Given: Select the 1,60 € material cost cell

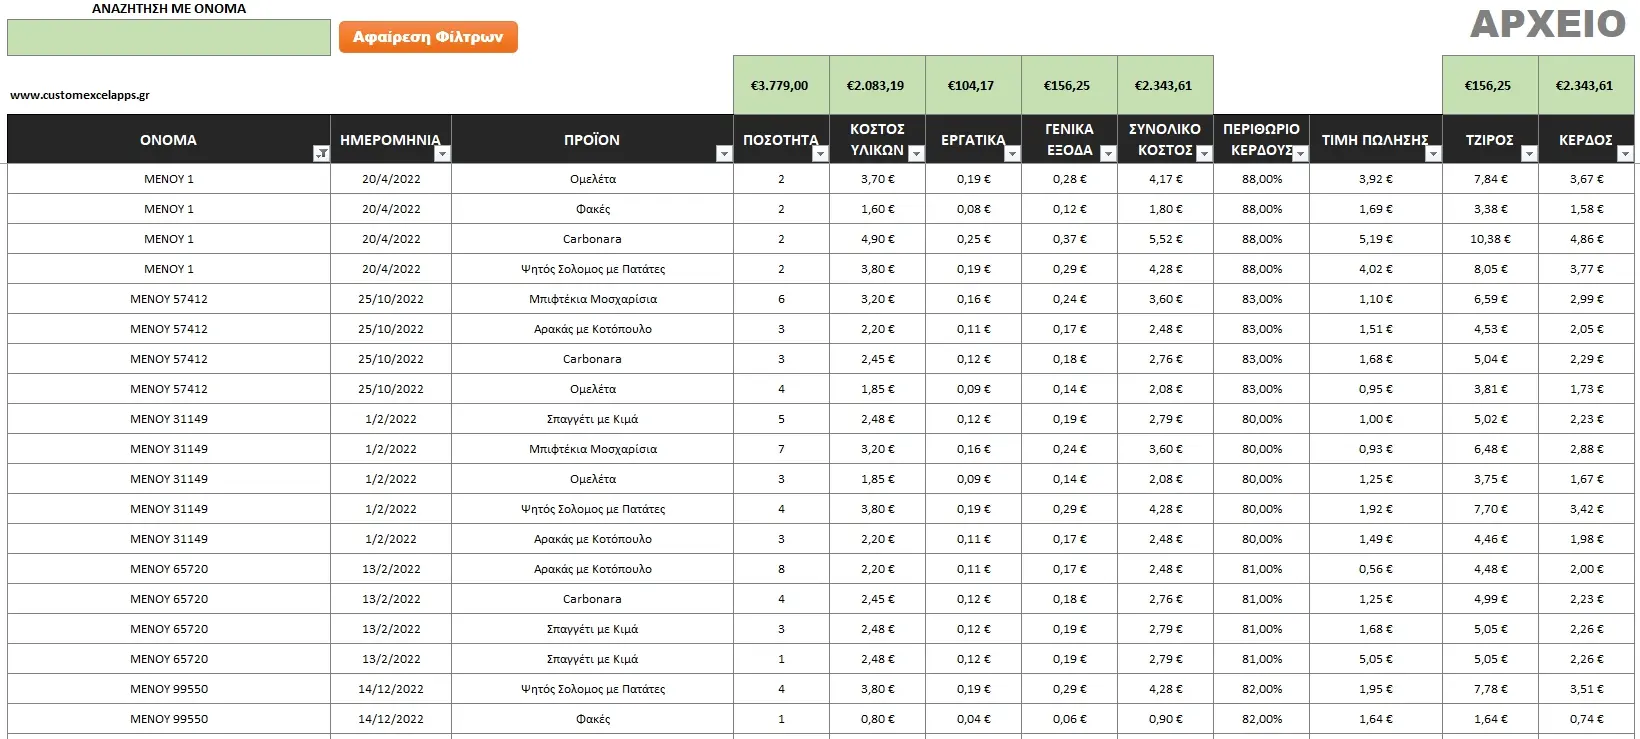Looking at the screenshot, I should [877, 209].
